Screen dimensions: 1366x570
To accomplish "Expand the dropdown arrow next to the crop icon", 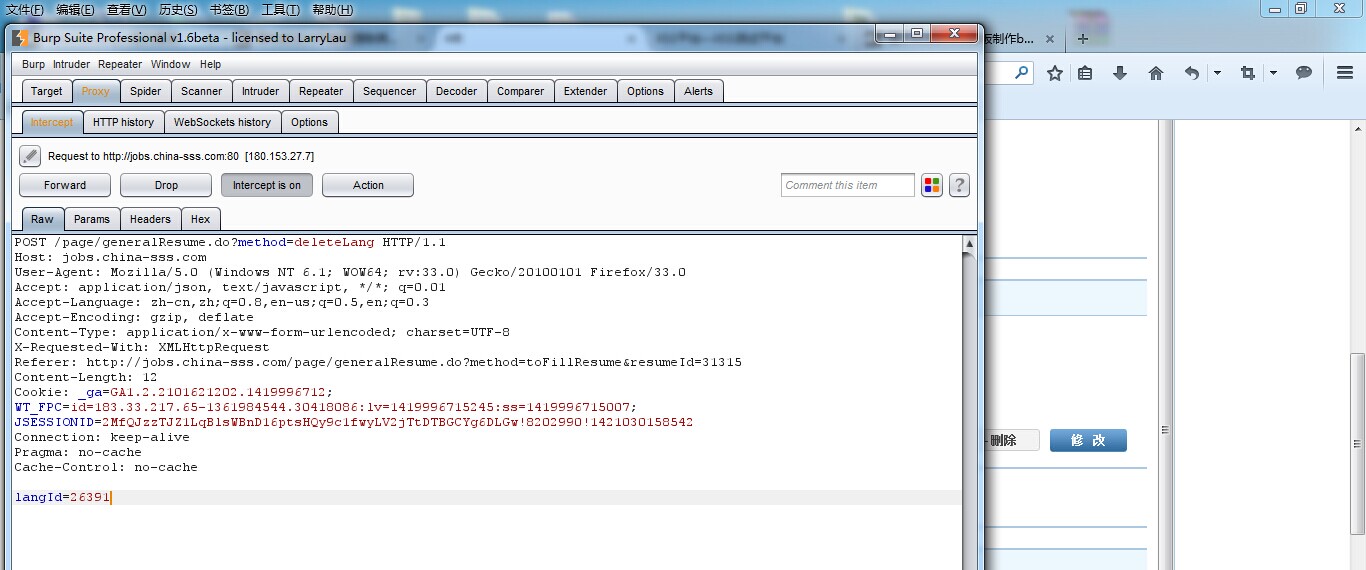I will [1273, 73].
